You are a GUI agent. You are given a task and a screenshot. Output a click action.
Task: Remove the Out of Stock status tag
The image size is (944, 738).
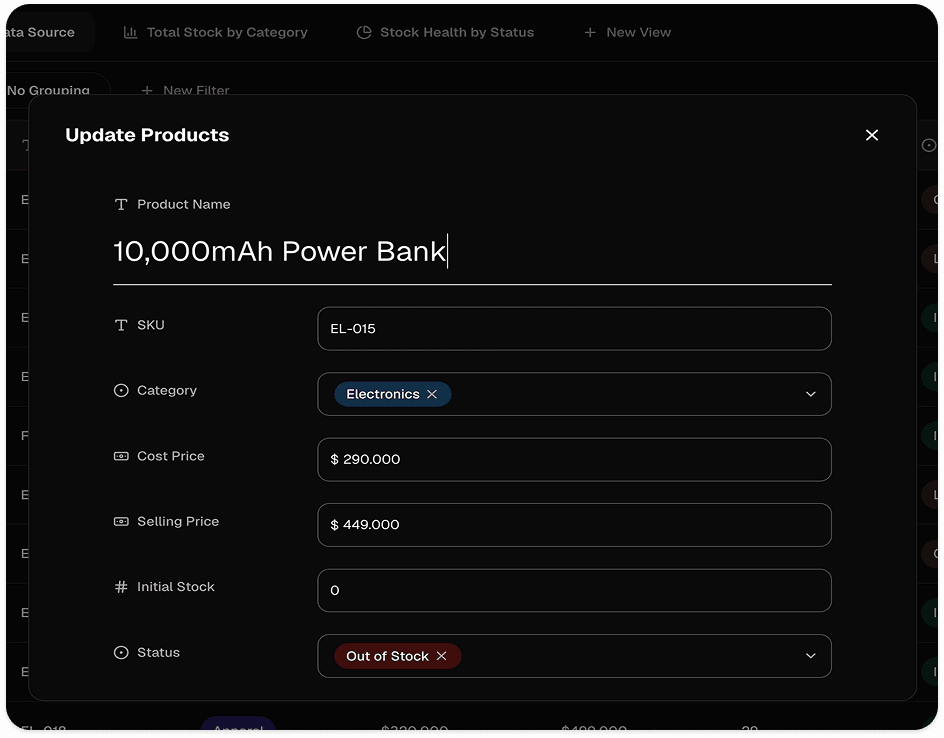pyautogui.click(x=441, y=656)
